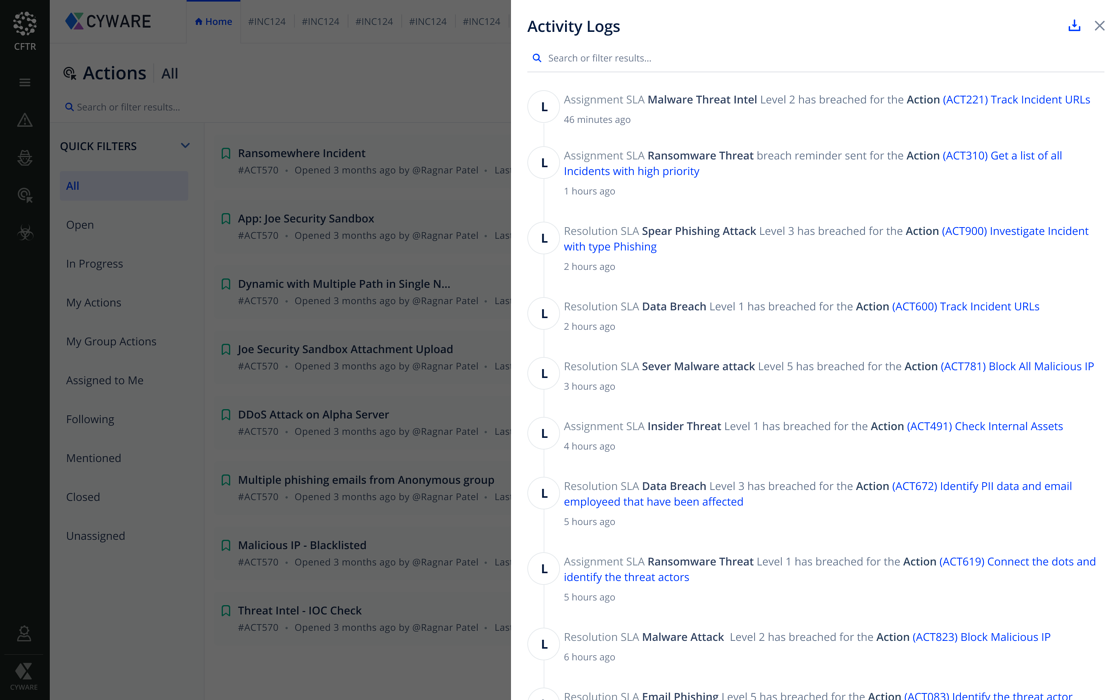Open the user profile icon
Image resolution: width=1120 pixels, height=700 pixels.
pos(24,634)
